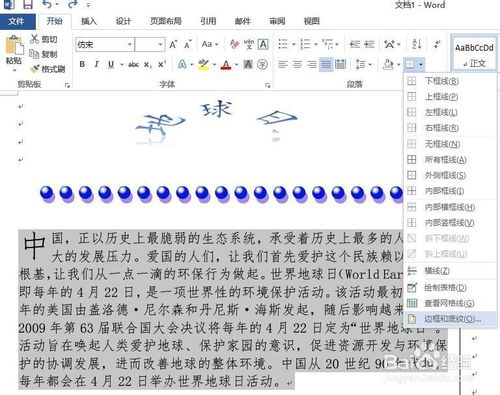The image size is (500, 395).
Task: Choose View Gridlines (查看网格线) menu item
Action: tap(450, 303)
